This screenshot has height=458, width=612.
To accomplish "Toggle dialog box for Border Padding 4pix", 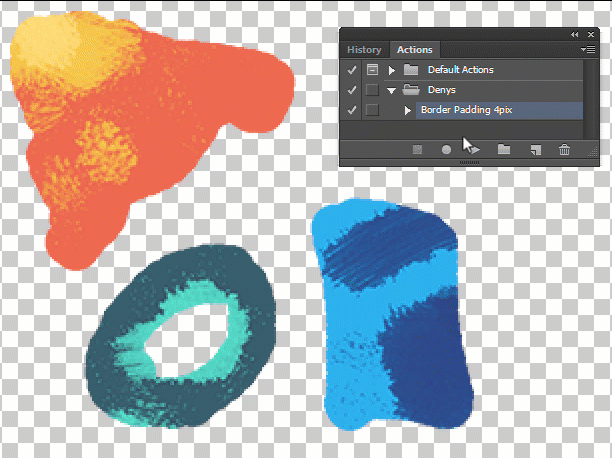I will 372,110.
